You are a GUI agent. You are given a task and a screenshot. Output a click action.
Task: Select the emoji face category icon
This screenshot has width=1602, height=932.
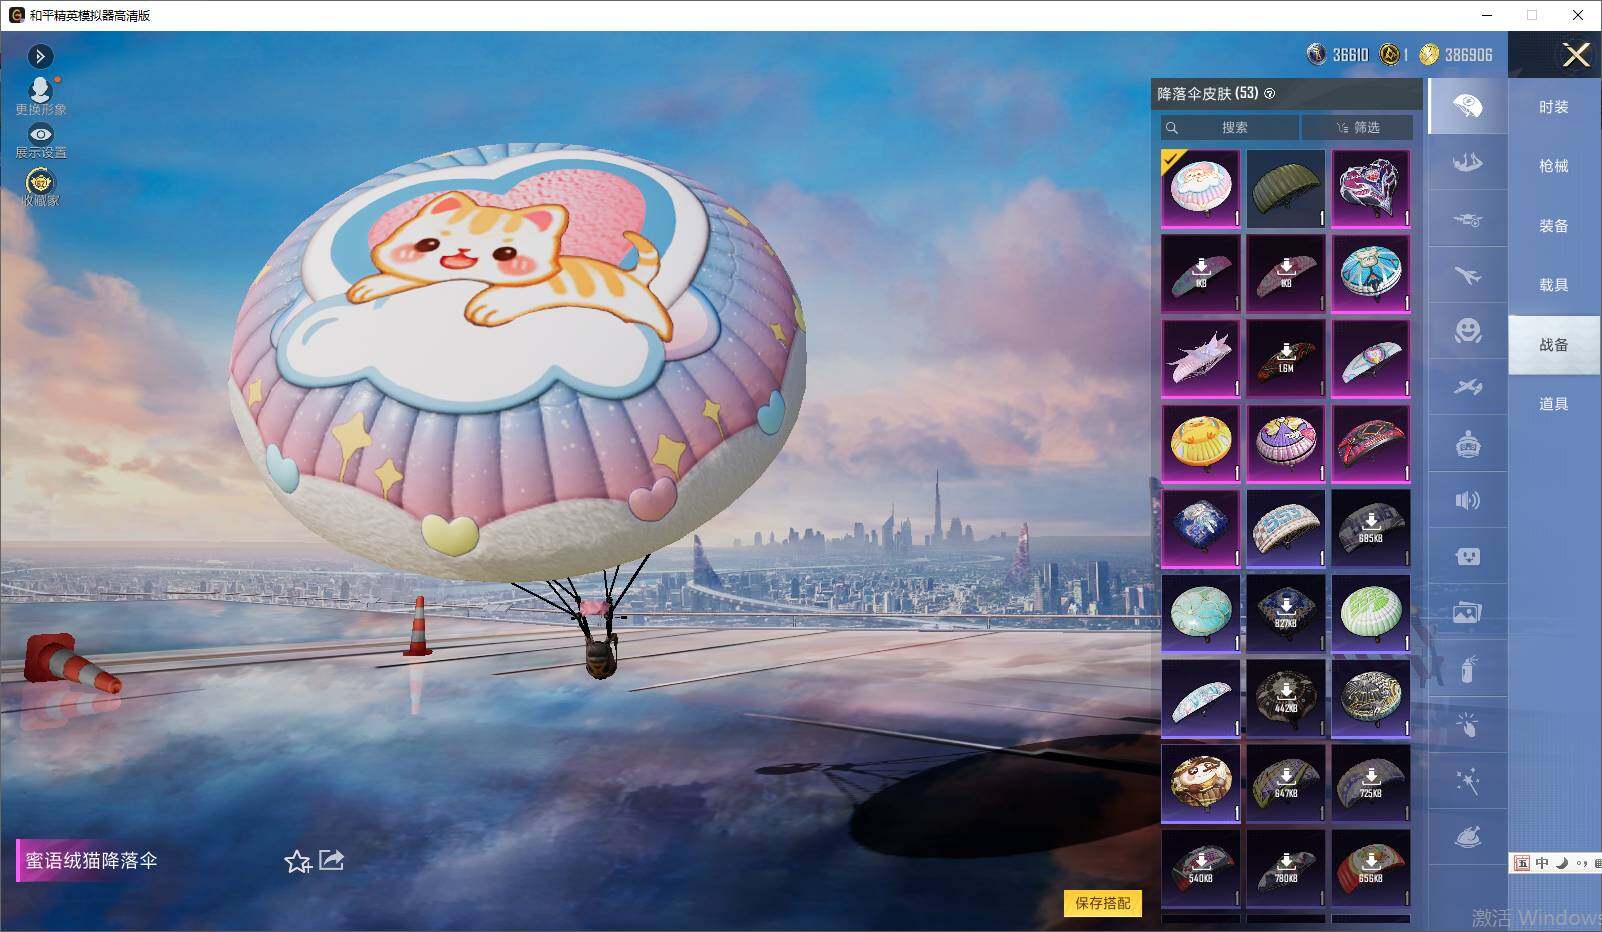pyautogui.click(x=1467, y=331)
